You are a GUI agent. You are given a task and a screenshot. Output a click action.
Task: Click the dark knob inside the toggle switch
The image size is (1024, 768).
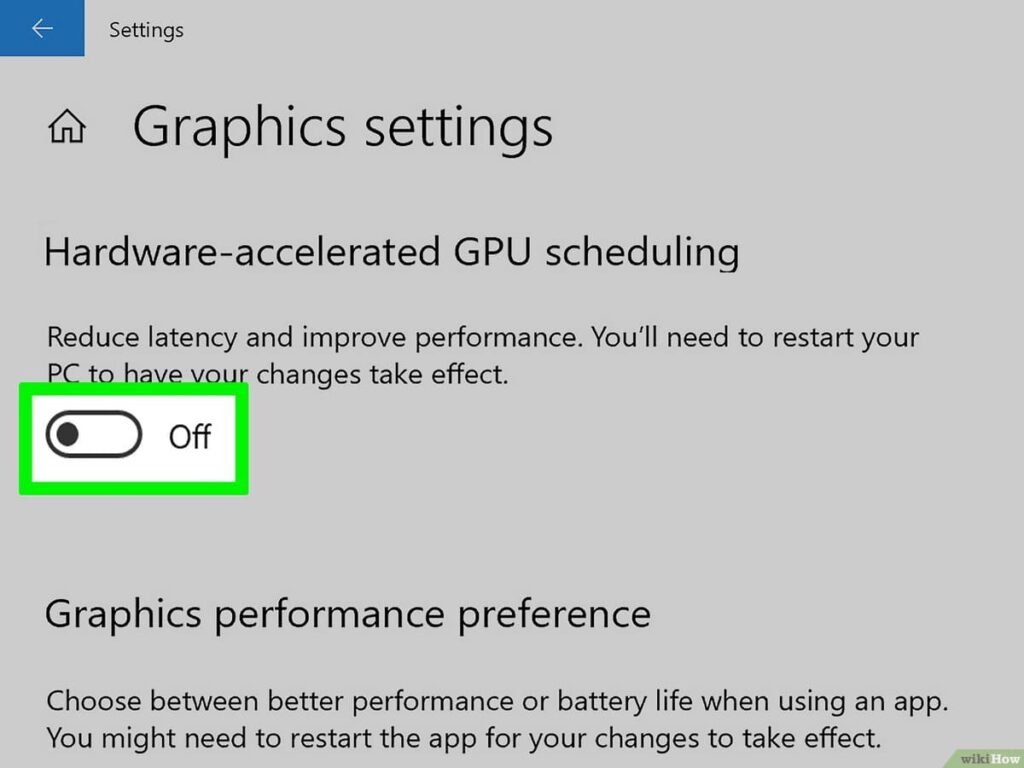pyautogui.click(x=68, y=435)
